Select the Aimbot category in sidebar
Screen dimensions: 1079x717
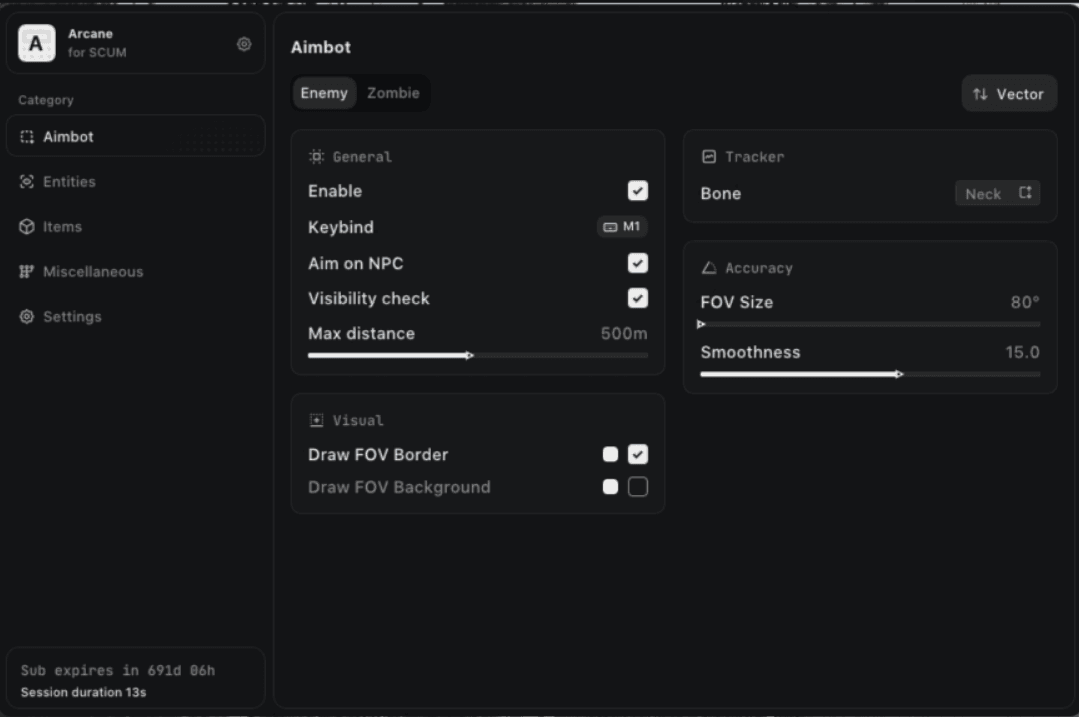pyautogui.click(x=68, y=137)
